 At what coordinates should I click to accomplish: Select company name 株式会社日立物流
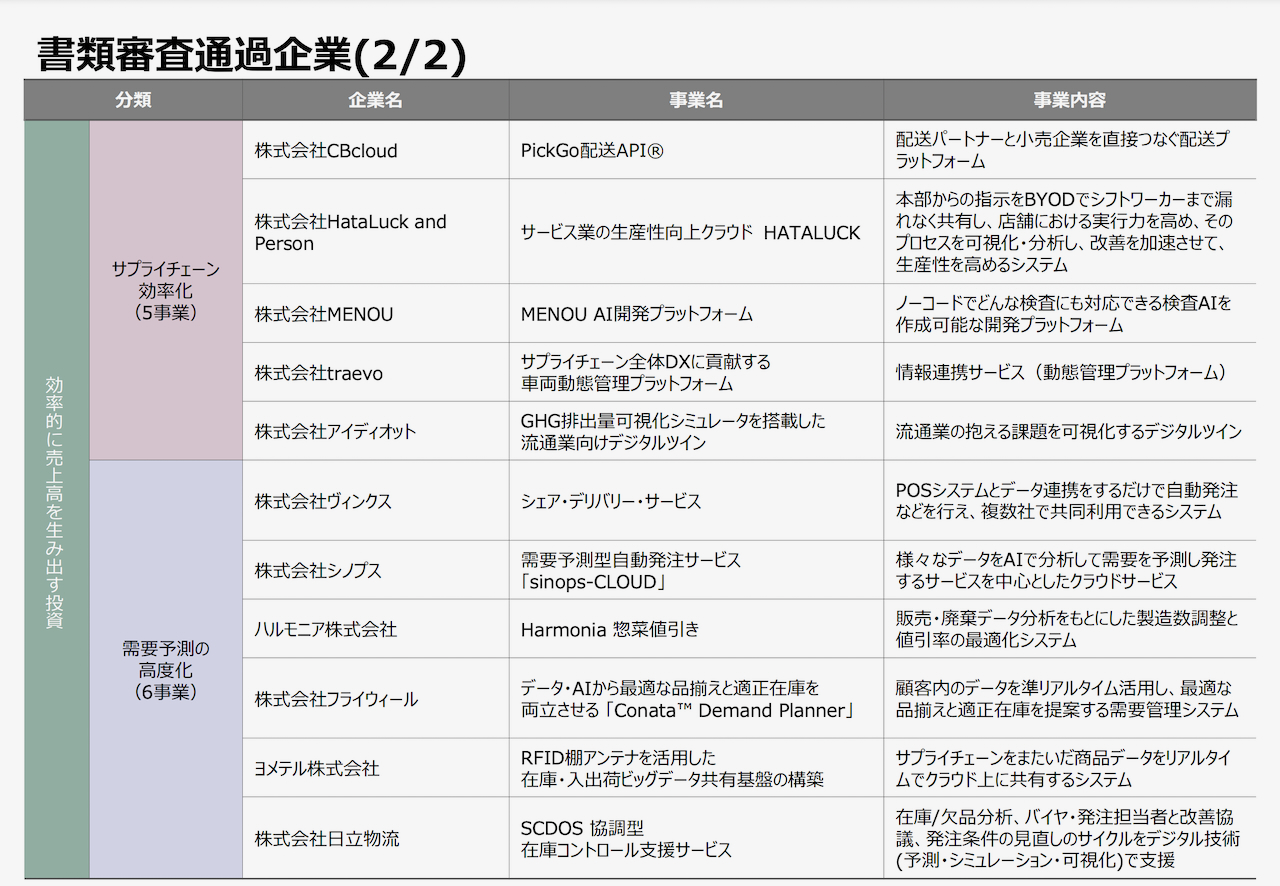(x=327, y=838)
